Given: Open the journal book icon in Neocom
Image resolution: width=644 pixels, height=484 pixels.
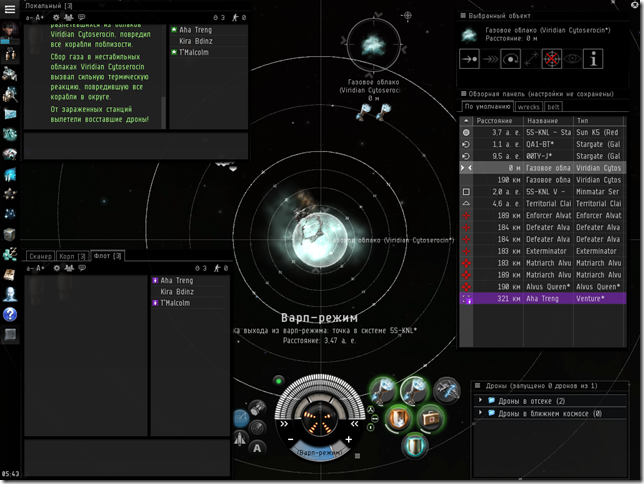Looking at the screenshot, I should [10, 274].
